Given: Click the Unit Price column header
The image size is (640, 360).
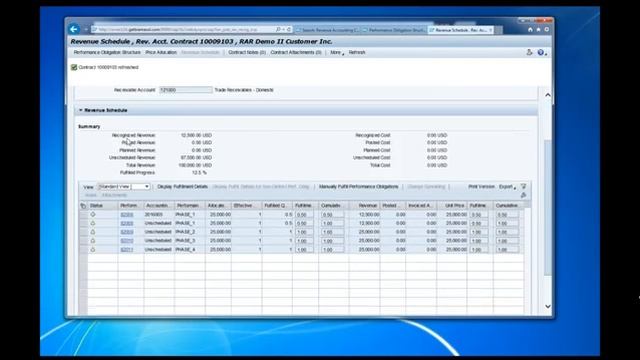Looking at the screenshot, I should (452, 206).
